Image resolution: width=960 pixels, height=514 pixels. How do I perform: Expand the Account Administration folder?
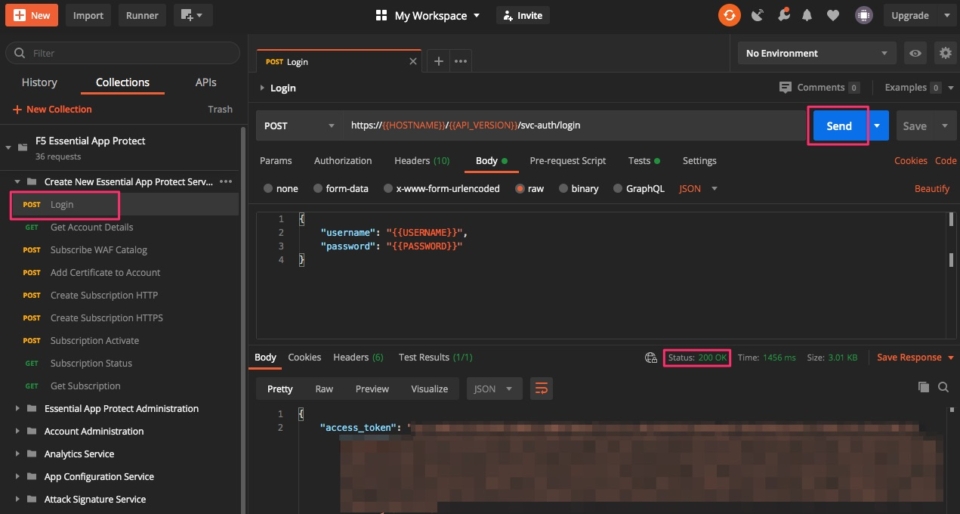click(17, 431)
